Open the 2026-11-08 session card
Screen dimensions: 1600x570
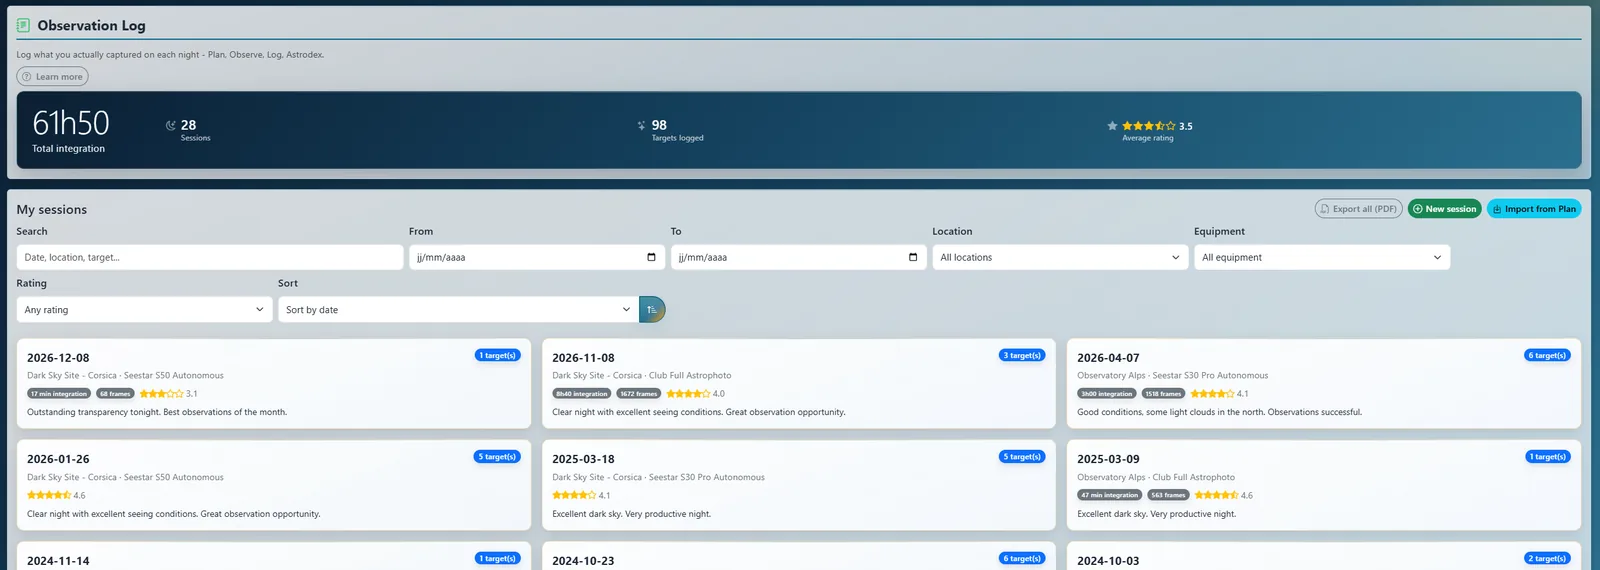point(798,384)
